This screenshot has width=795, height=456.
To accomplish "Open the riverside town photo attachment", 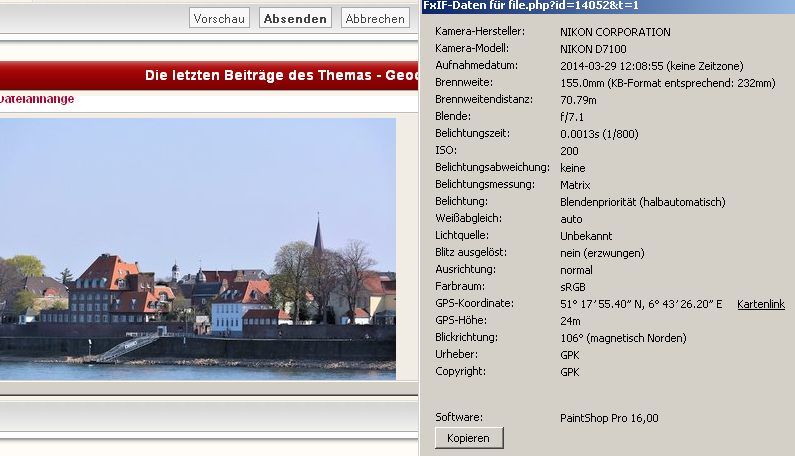I will (x=198, y=248).
